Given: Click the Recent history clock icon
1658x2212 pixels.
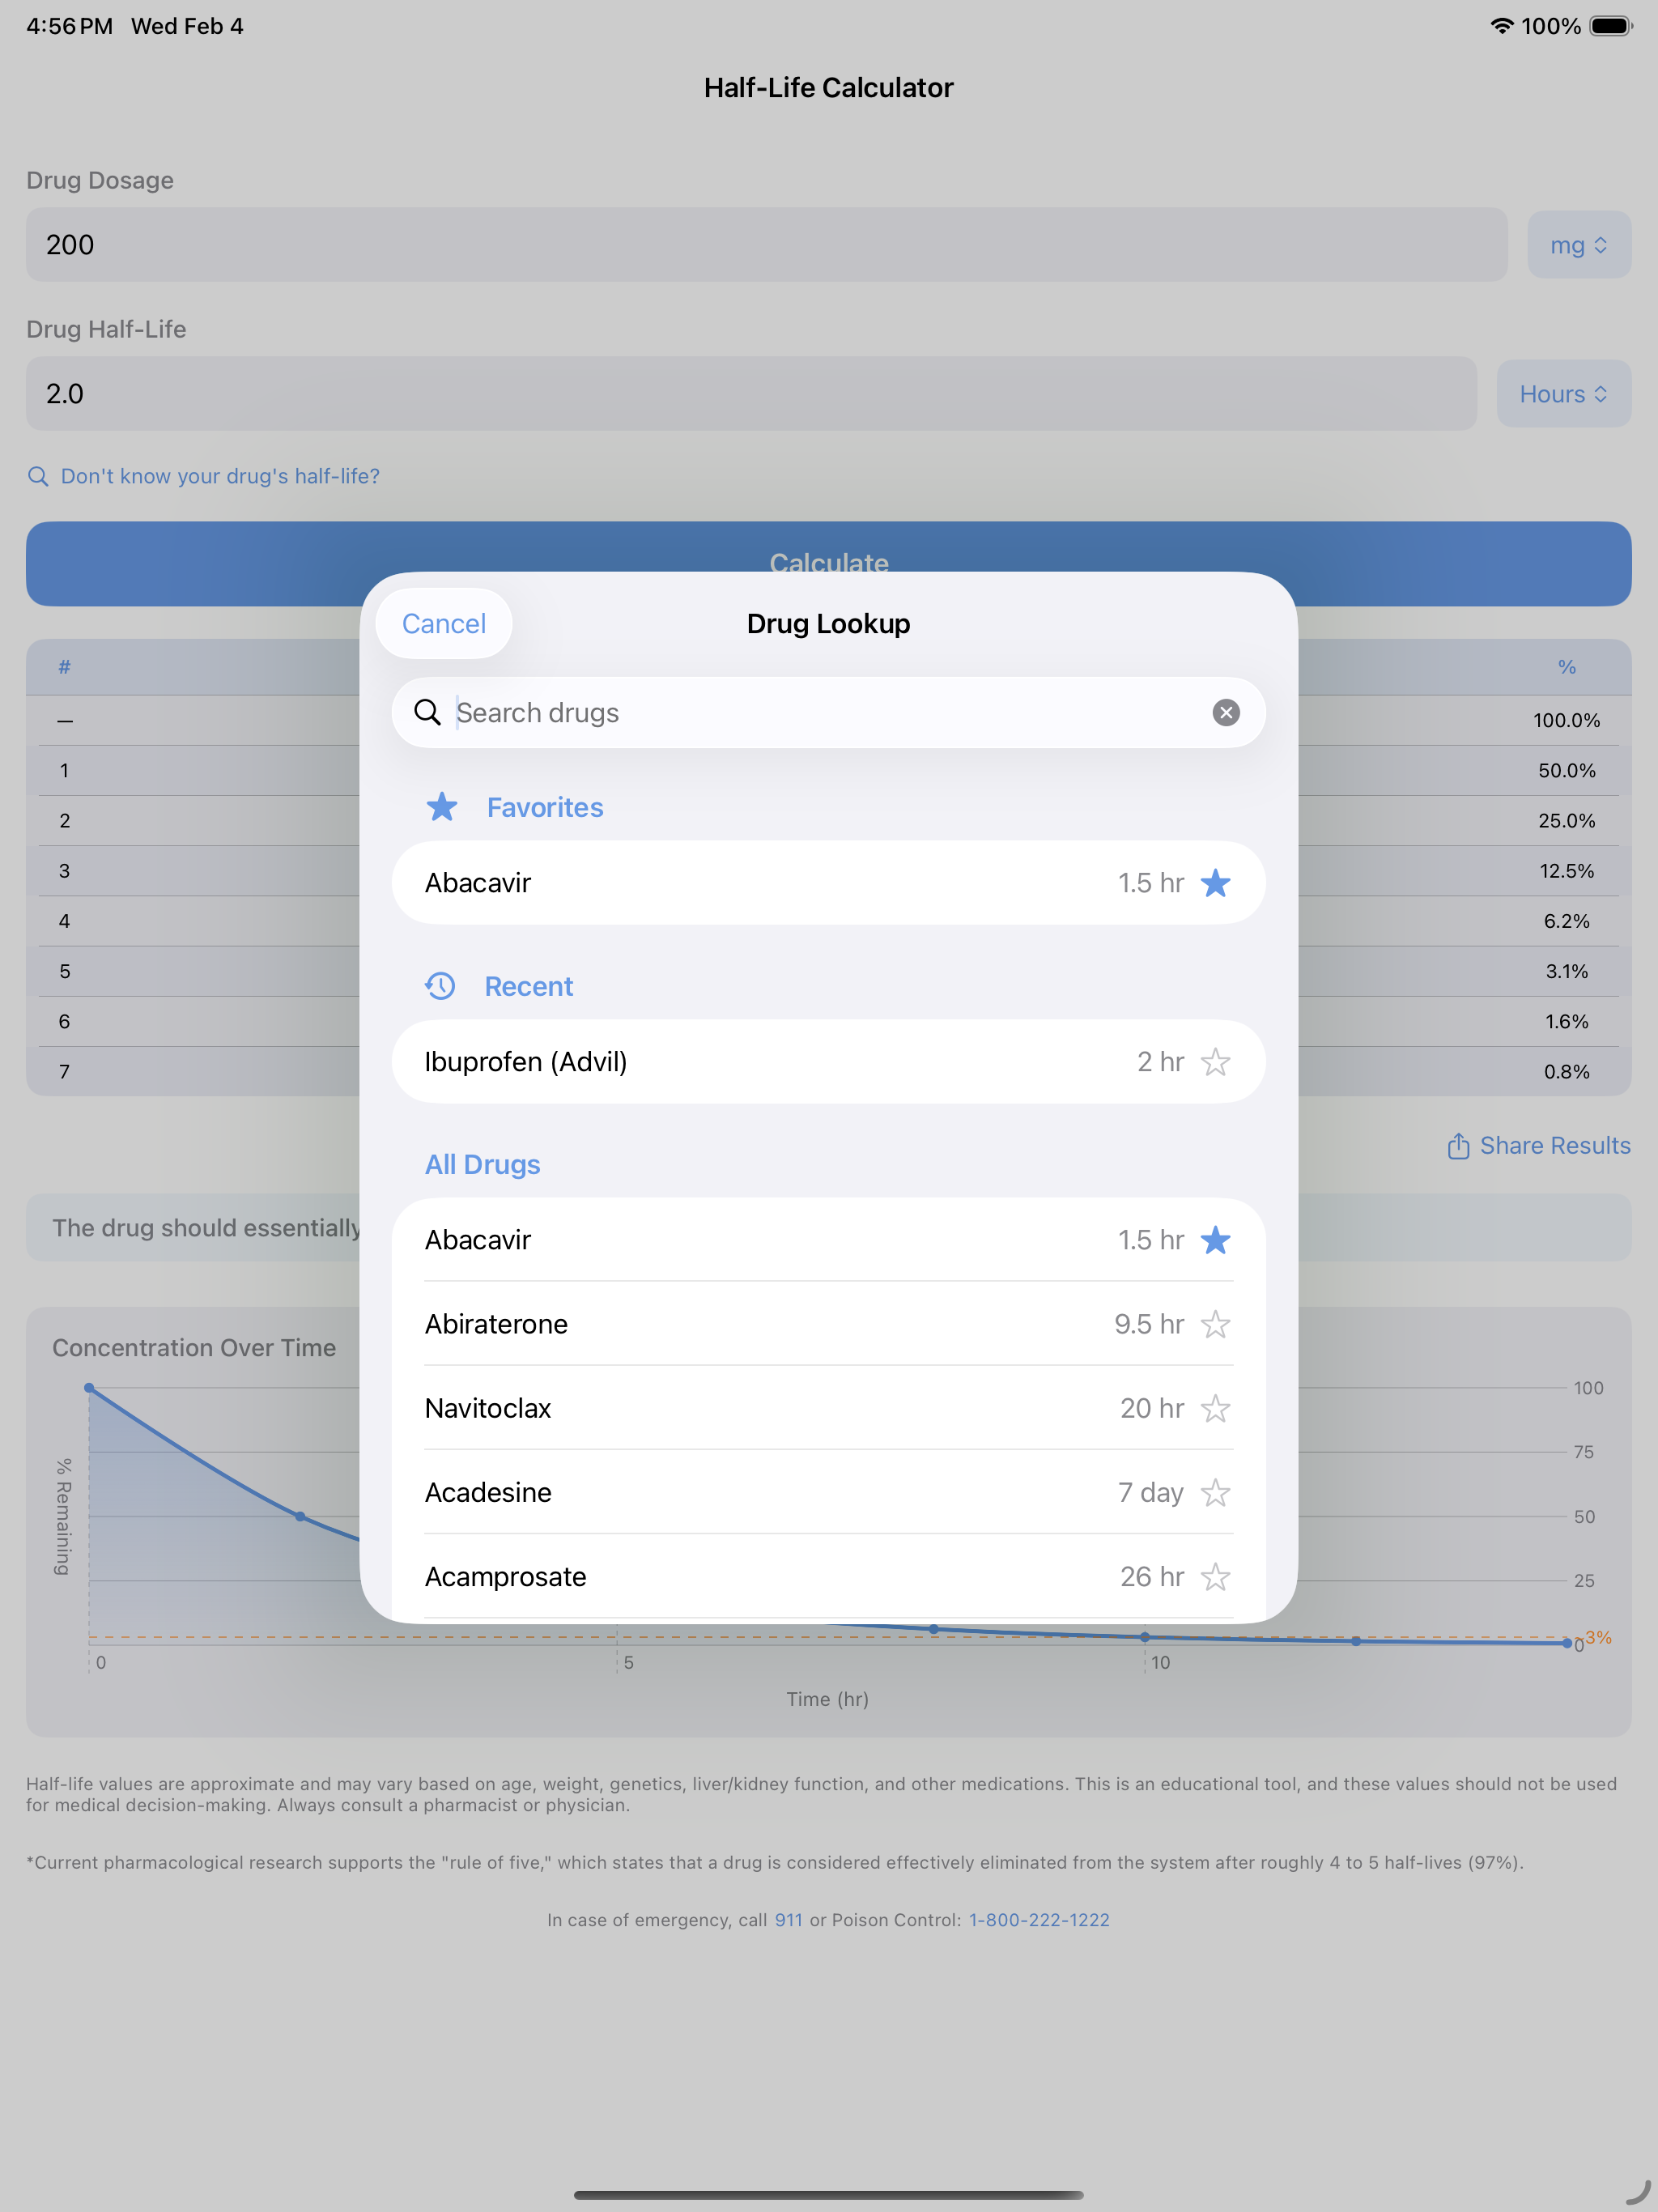Looking at the screenshot, I should 440,986.
